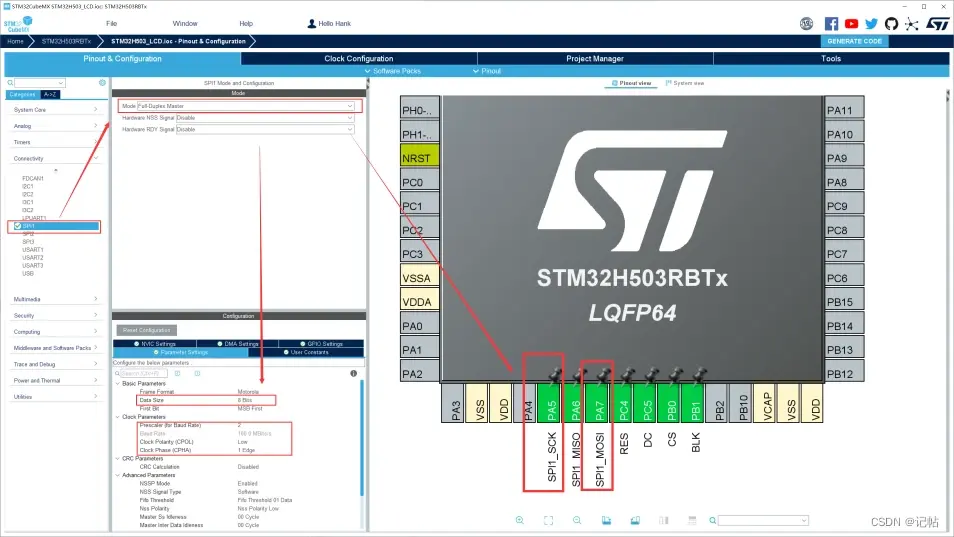Click the parameter search field

click(142, 373)
